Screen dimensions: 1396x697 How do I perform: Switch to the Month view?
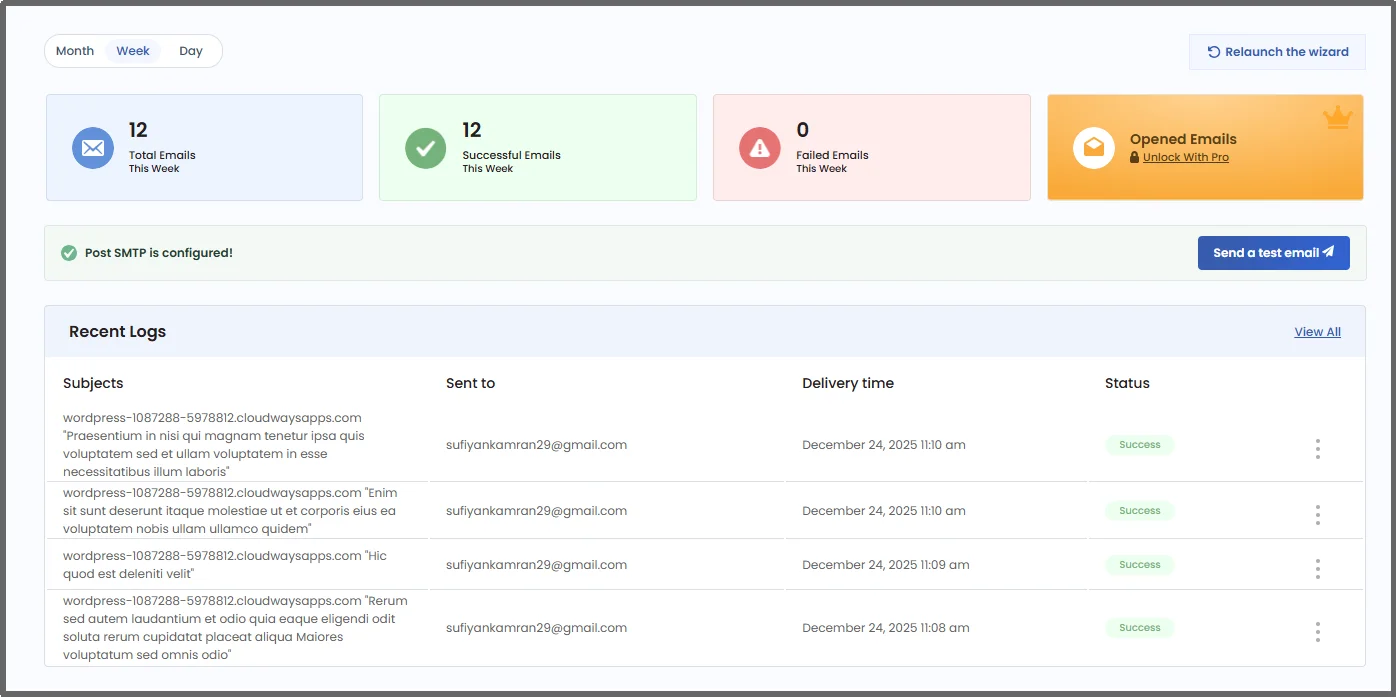[74, 50]
